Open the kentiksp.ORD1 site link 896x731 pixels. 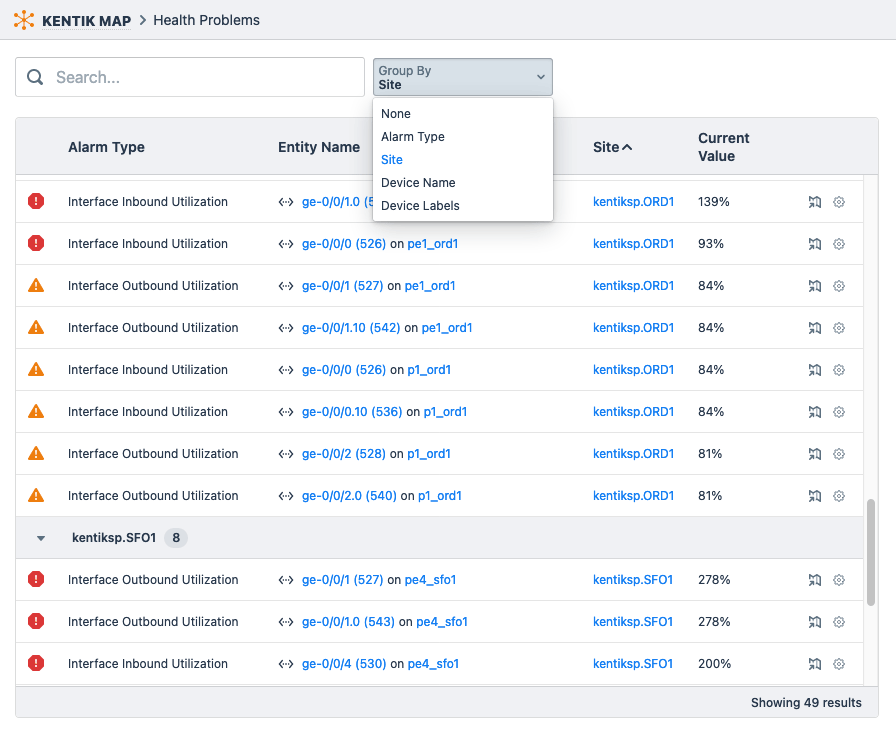click(633, 201)
